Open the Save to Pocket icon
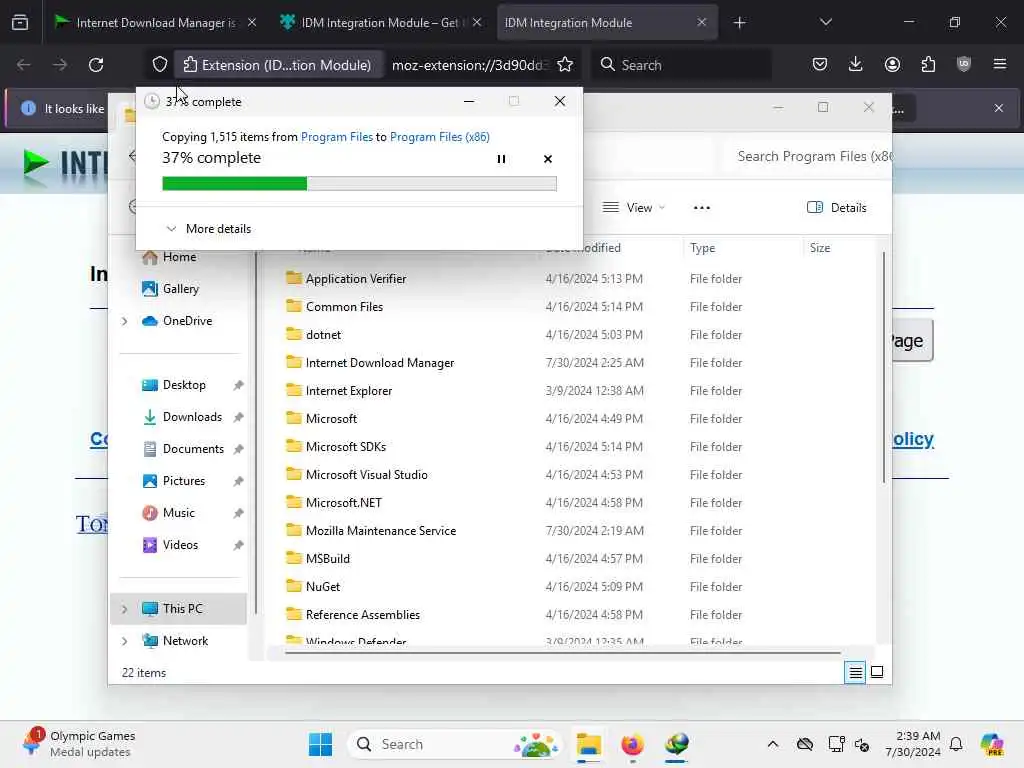The height and width of the screenshot is (768, 1024). (820, 65)
